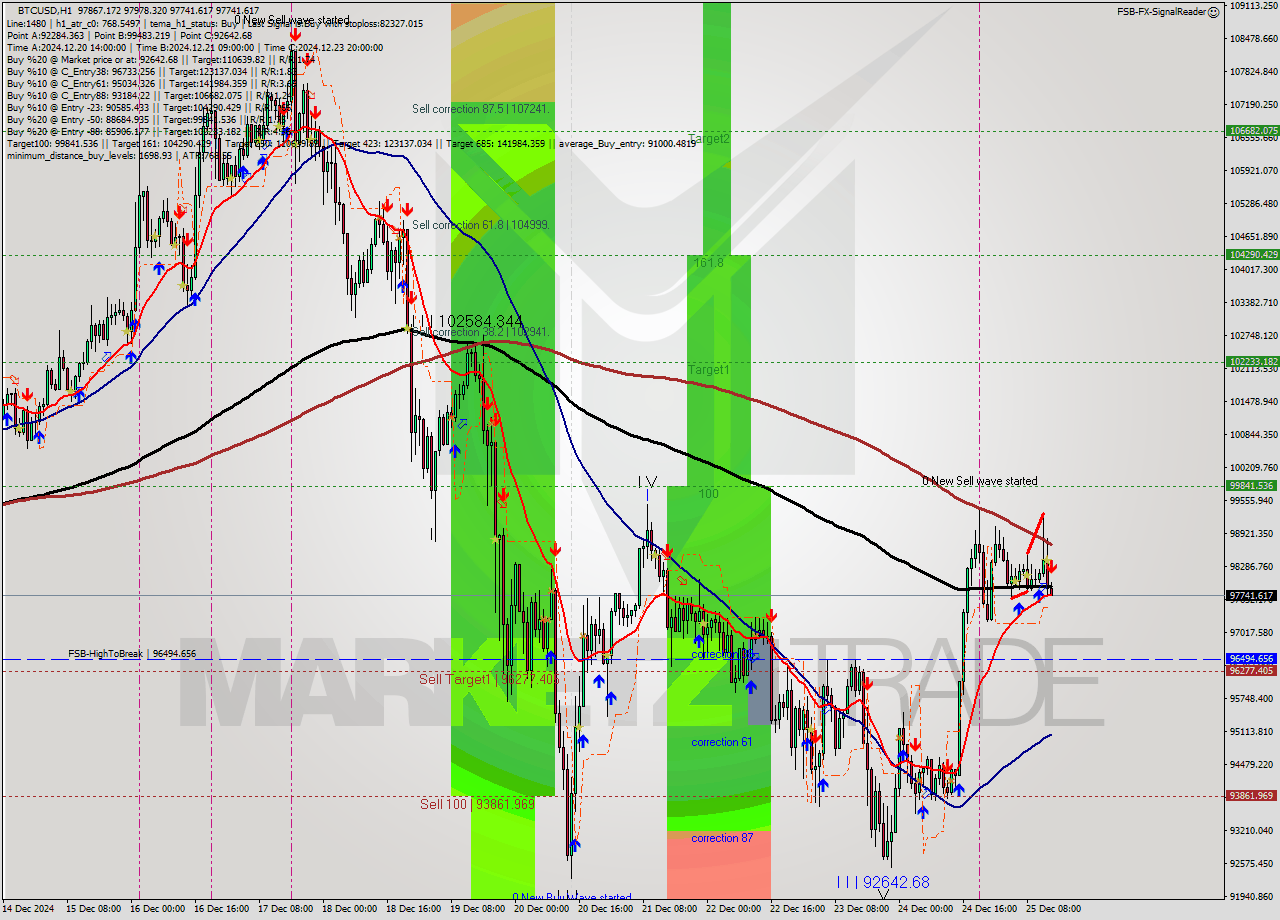Click the '161.8' Fibonacci label

click(x=708, y=262)
